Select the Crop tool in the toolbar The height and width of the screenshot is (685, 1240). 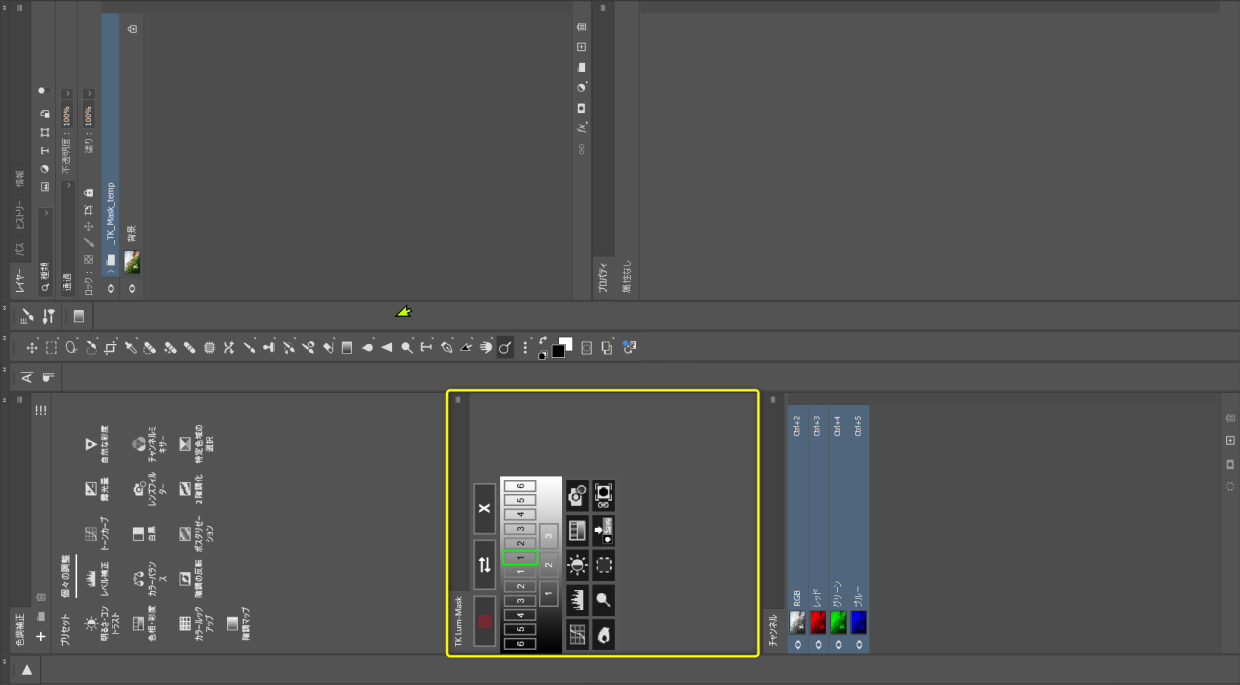[111, 348]
